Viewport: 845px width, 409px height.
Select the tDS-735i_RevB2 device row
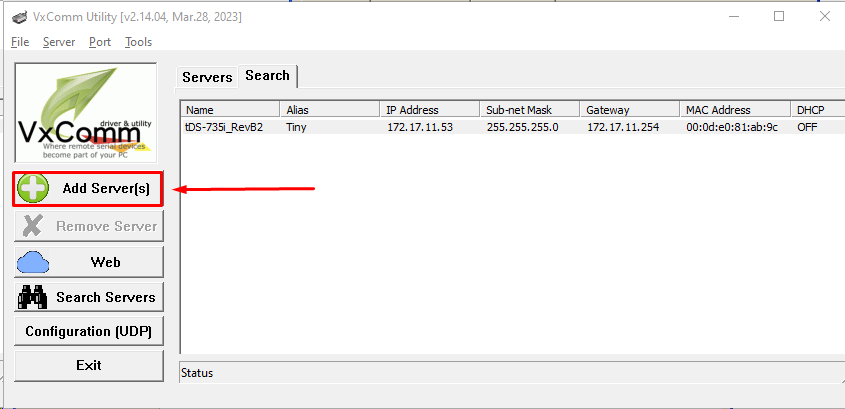224,127
